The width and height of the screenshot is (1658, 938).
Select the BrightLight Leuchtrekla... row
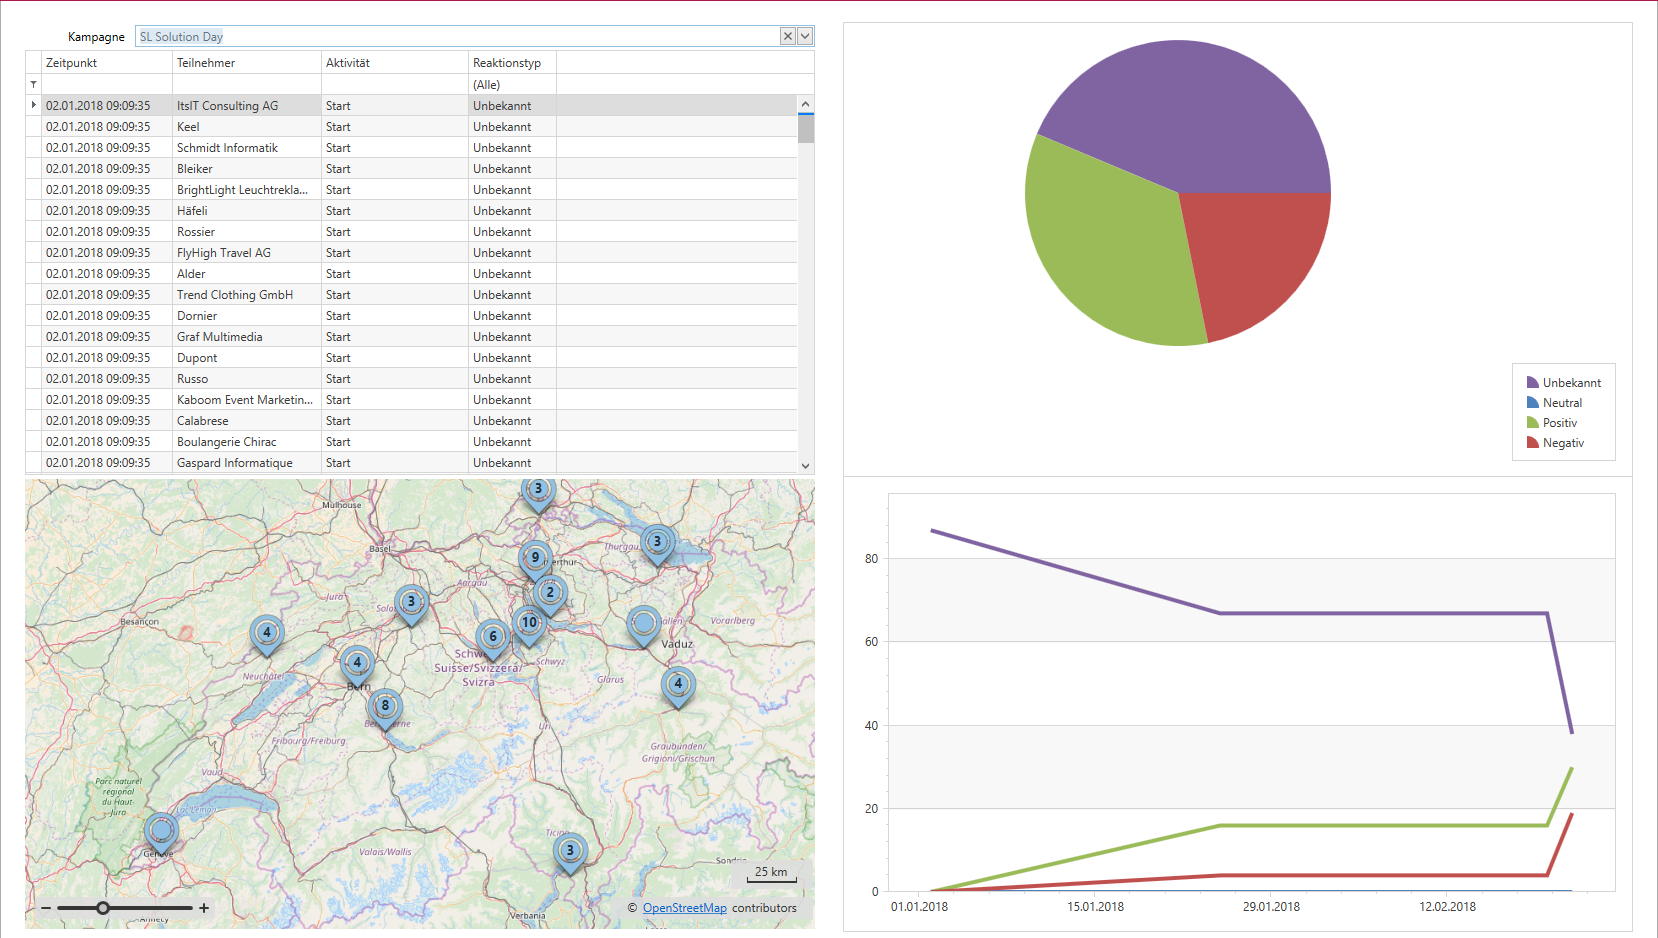[x=411, y=189]
